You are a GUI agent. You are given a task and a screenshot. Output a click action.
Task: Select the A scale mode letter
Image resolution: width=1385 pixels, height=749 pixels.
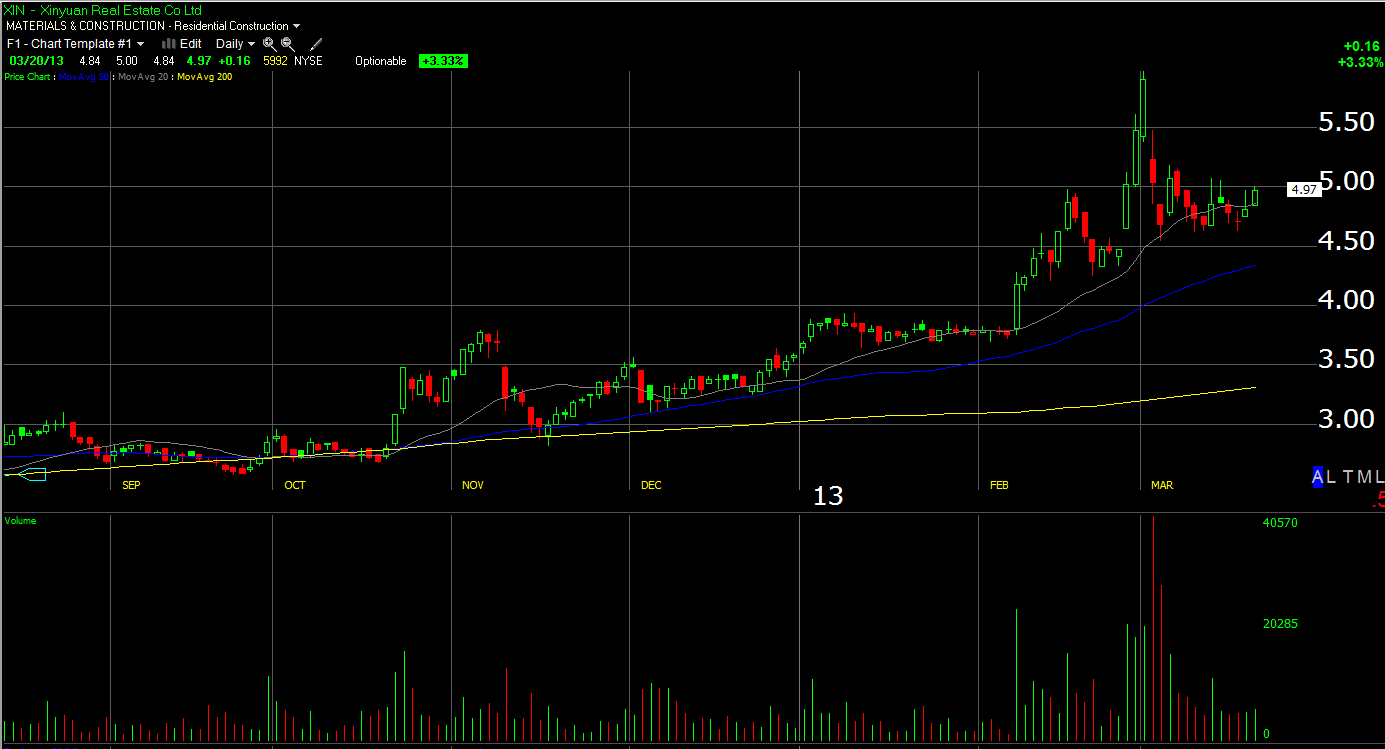point(1318,477)
